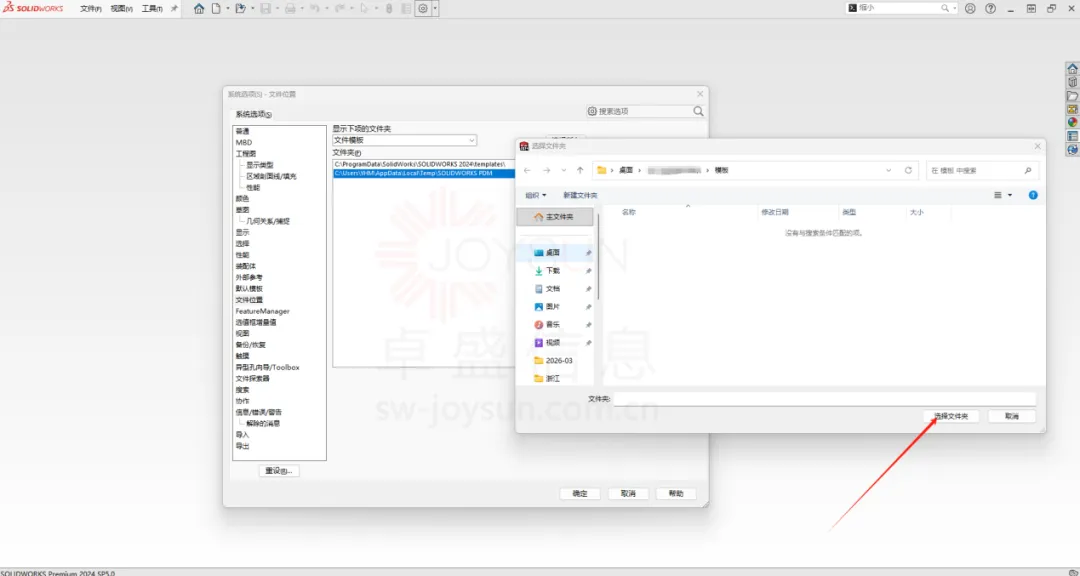
Task: Open the 显示下项的文件夹 dropdown (文件模板)
Action: click(404, 140)
